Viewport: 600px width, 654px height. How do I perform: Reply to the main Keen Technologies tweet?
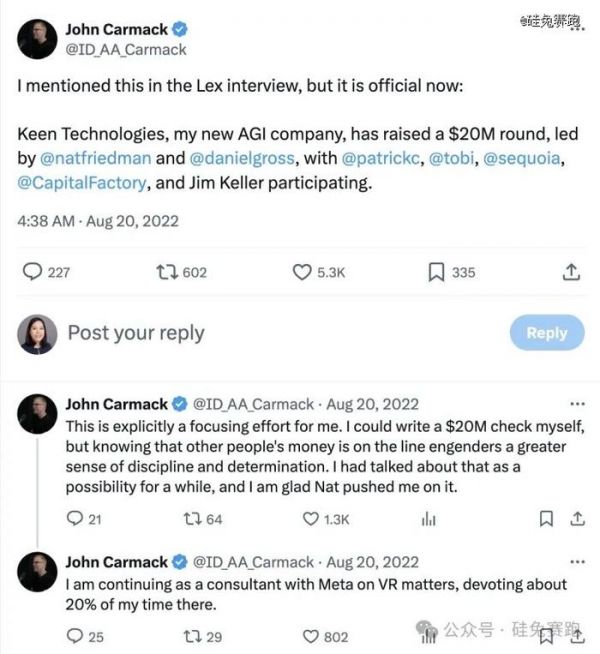click(x=33, y=271)
